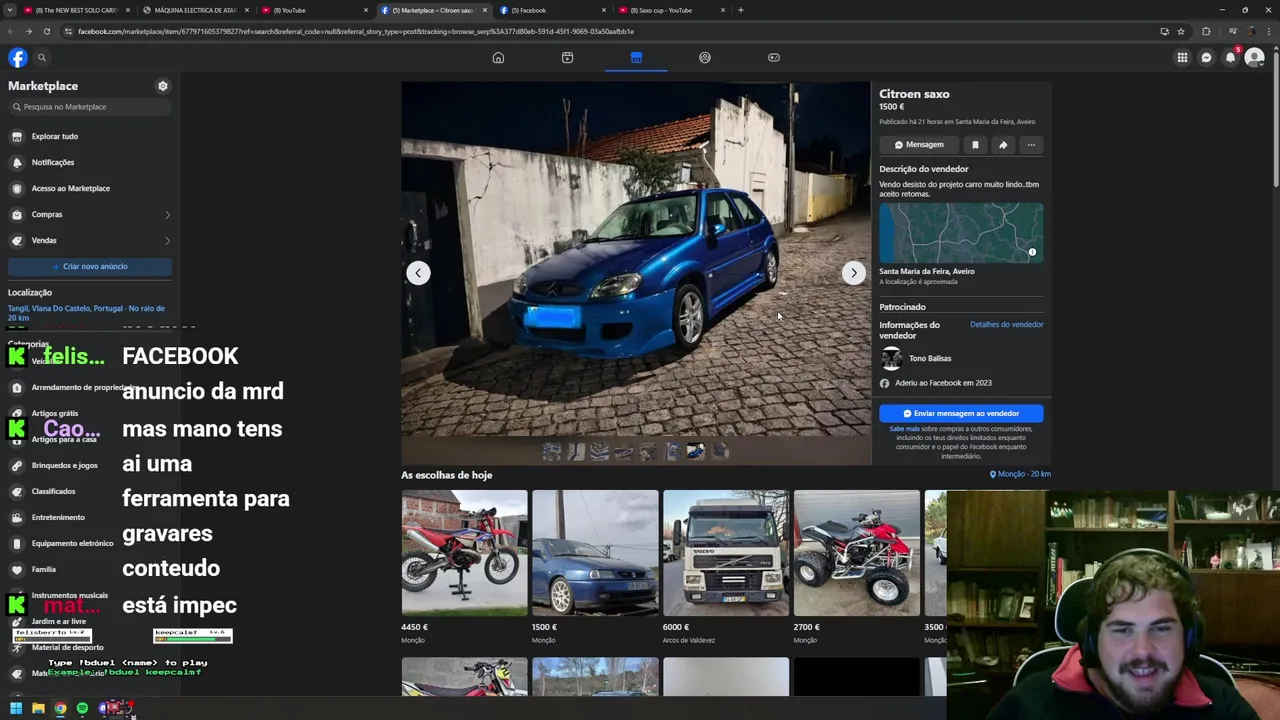Open seller Tono Balisas profile

[930, 358]
